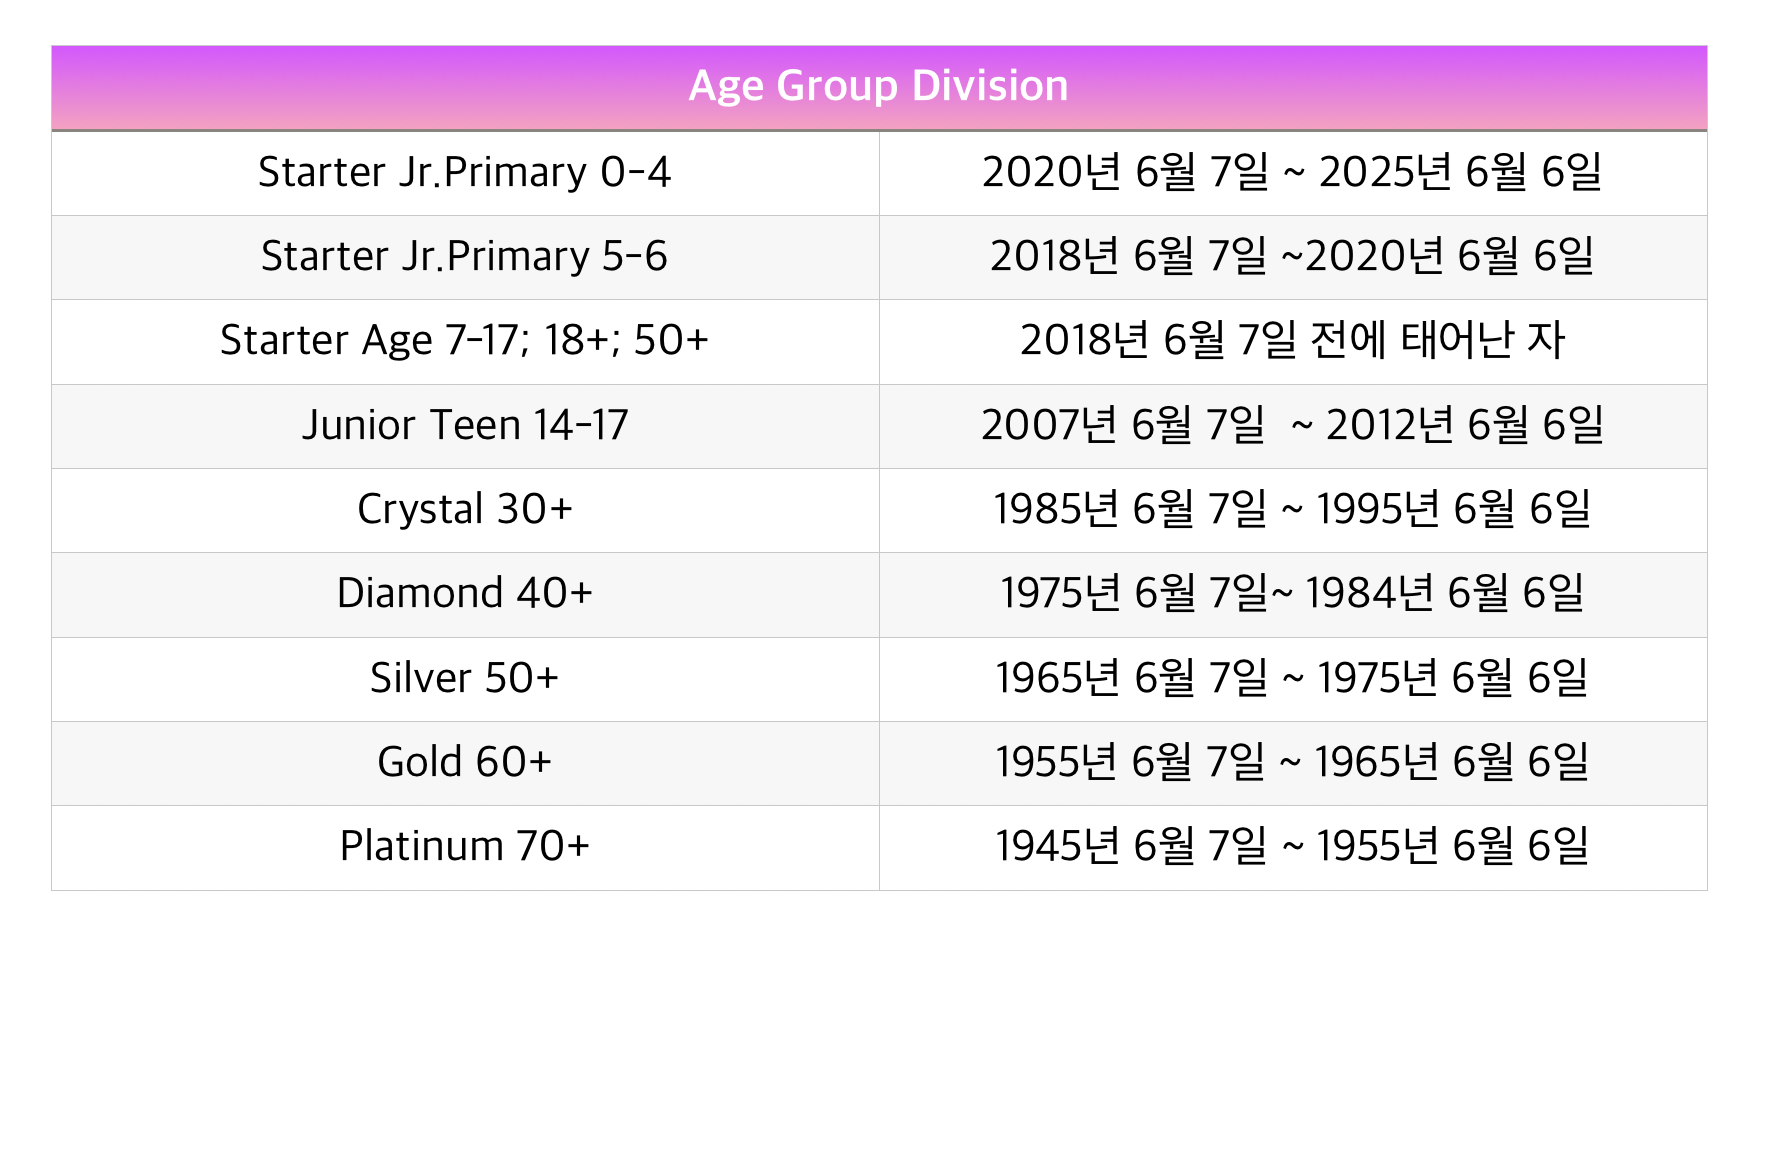Select the Starter Jr.Primary 0-4 cell
Image resolution: width=1769 pixels, height=1167 pixels.
[x=464, y=173]
